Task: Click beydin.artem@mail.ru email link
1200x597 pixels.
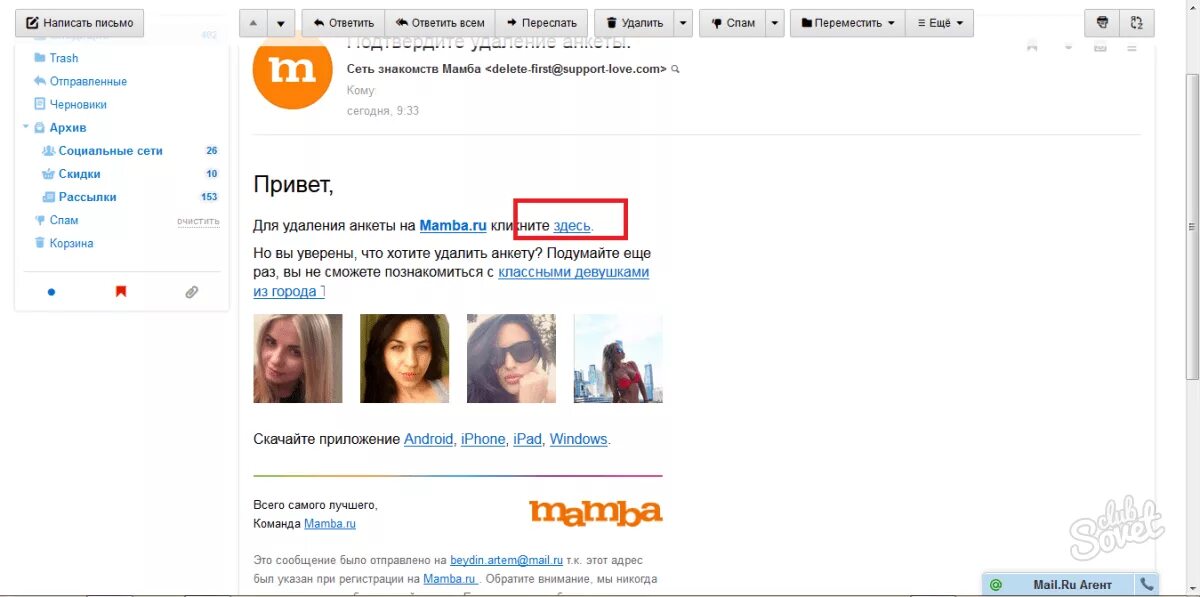Action: click(506, 560)
